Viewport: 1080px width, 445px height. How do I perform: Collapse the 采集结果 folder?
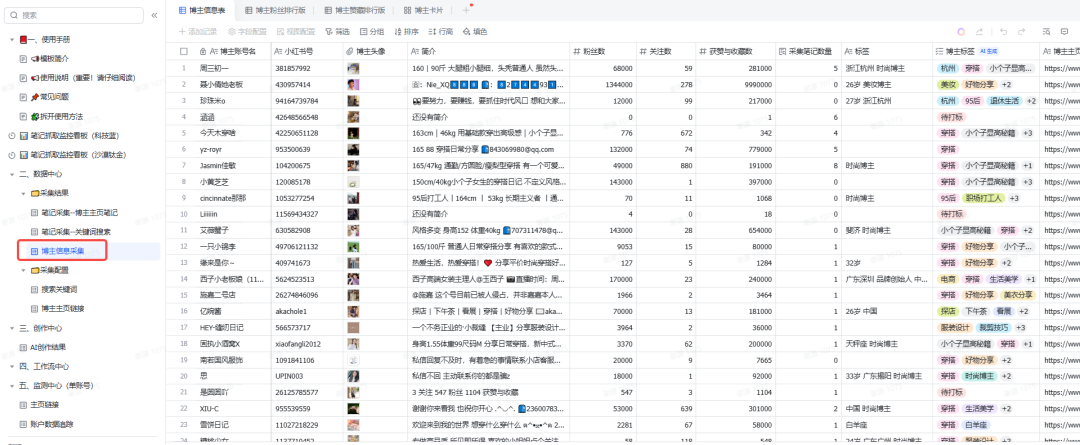[24, 194]
